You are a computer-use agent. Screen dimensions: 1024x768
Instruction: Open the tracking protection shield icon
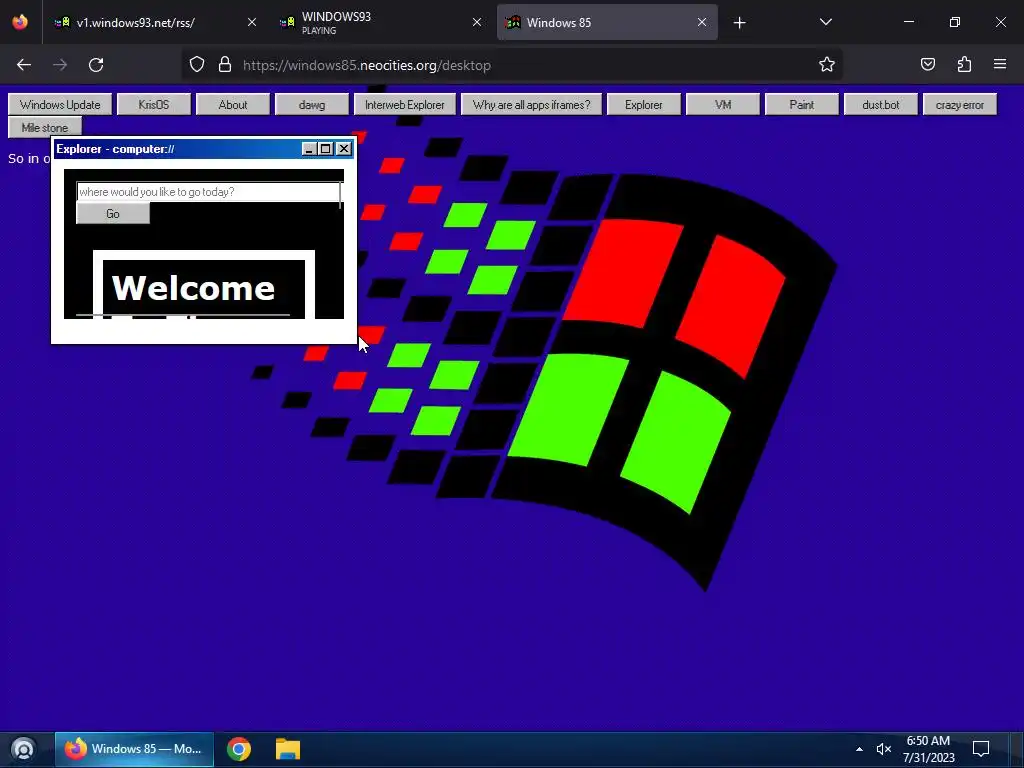[197, 65]
